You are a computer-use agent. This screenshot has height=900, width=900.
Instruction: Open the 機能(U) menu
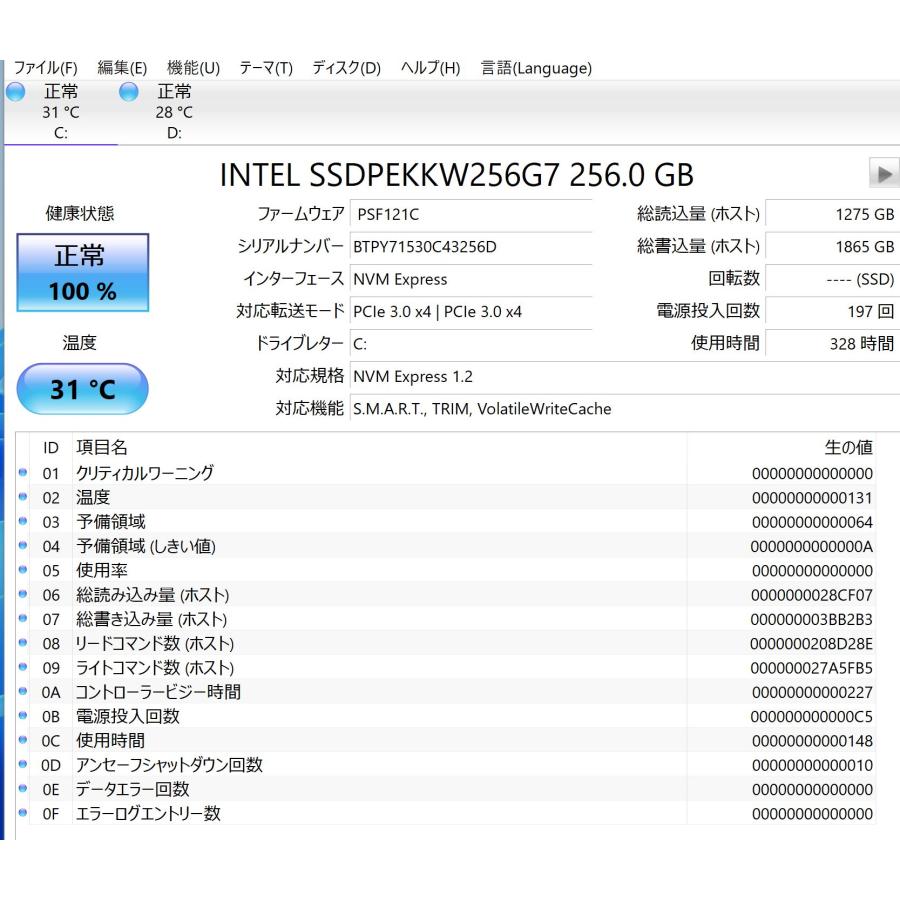click(193, 68)
